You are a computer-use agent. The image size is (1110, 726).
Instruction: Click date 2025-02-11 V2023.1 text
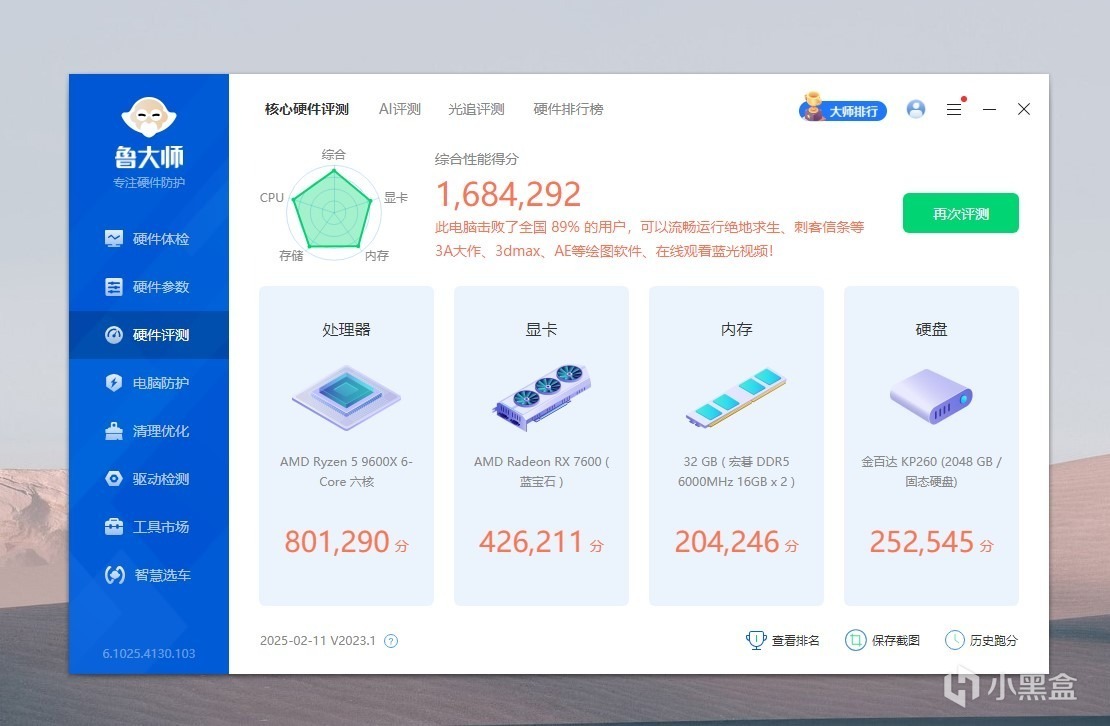[x=318, y=641]
